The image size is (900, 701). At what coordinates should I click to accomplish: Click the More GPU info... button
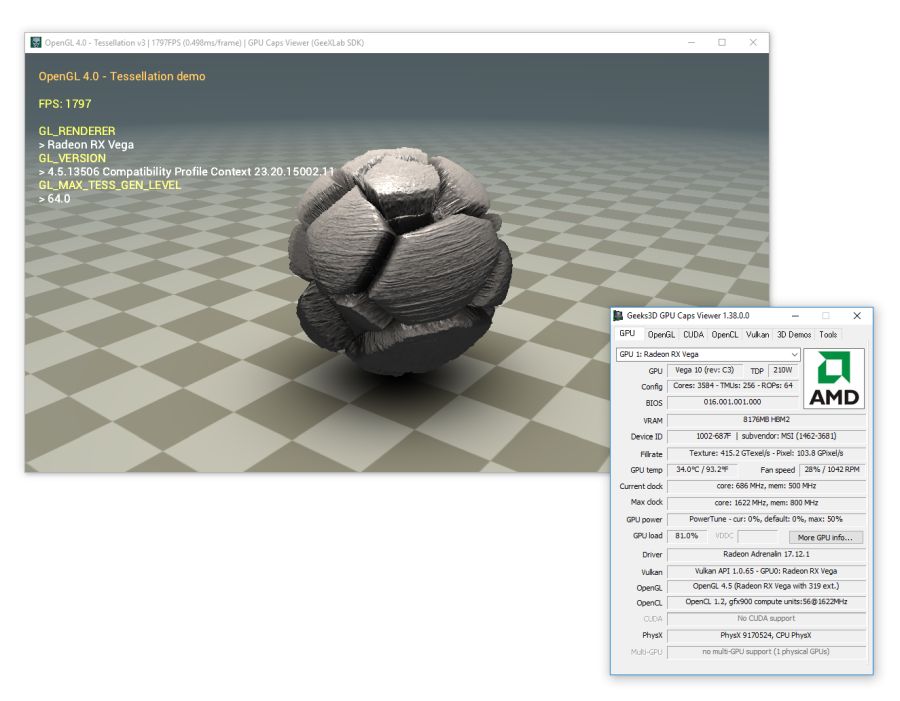(x=825, y=537)
